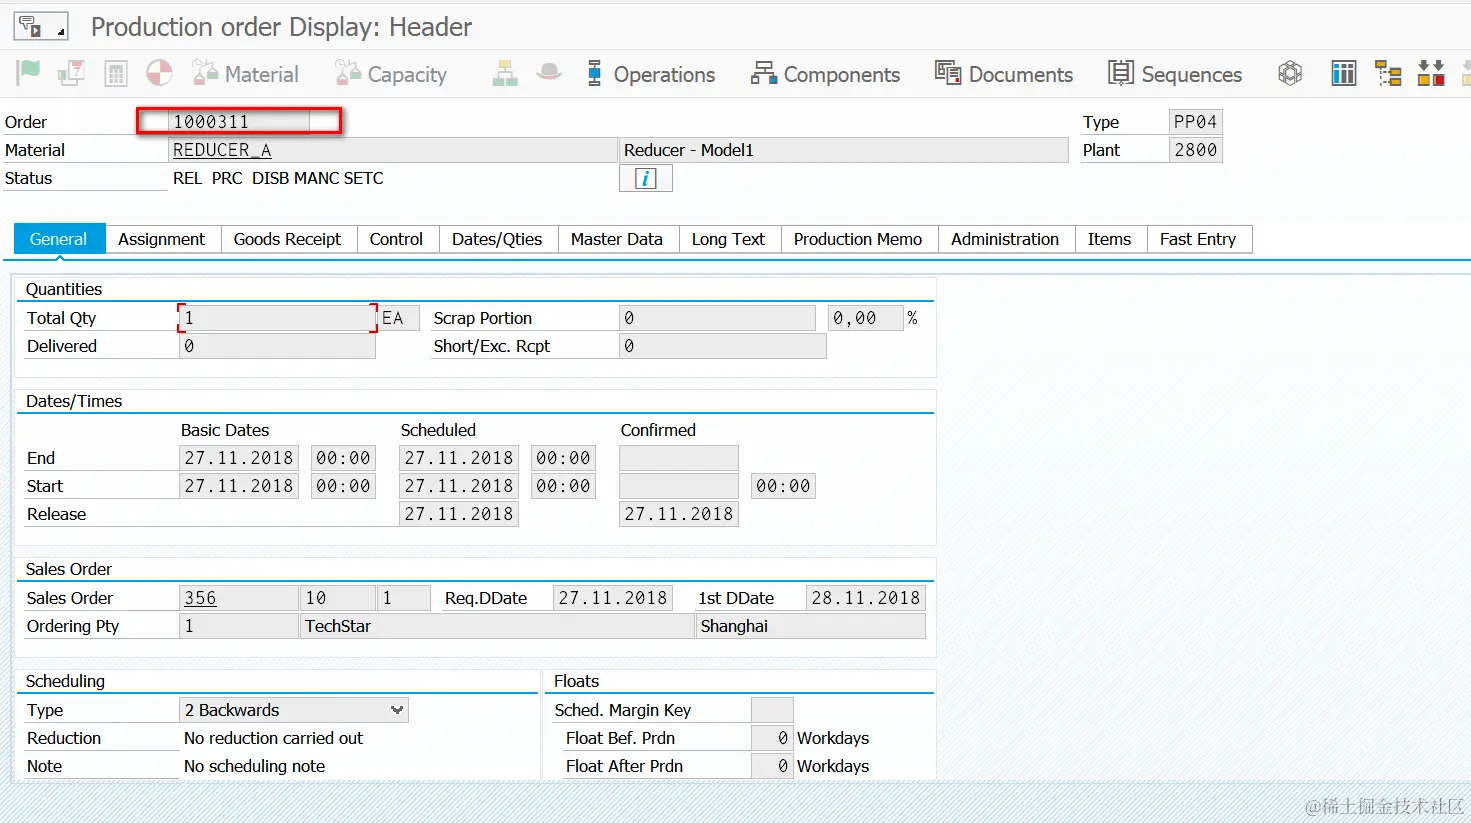Open the Items tab
Viewport: 1471px width, 823px height.
pos(1110,239)
